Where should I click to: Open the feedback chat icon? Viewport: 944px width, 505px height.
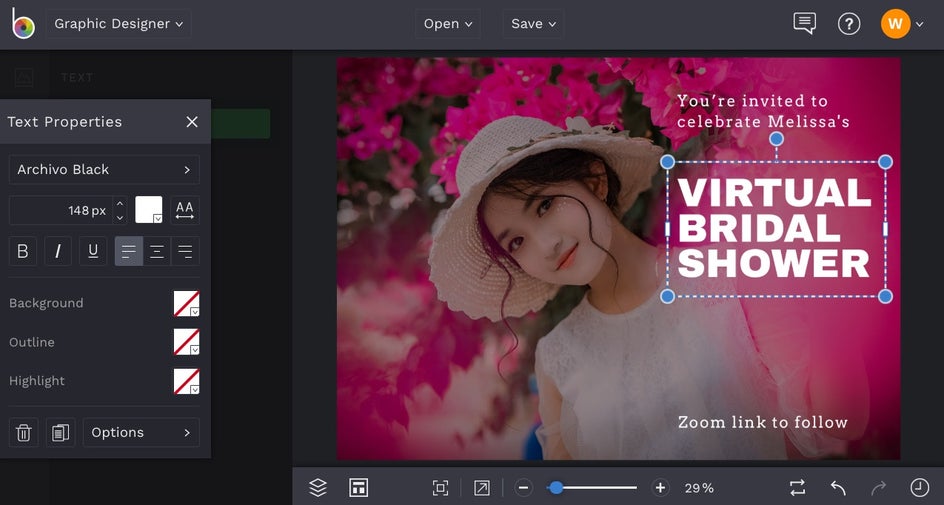(804, 23)
